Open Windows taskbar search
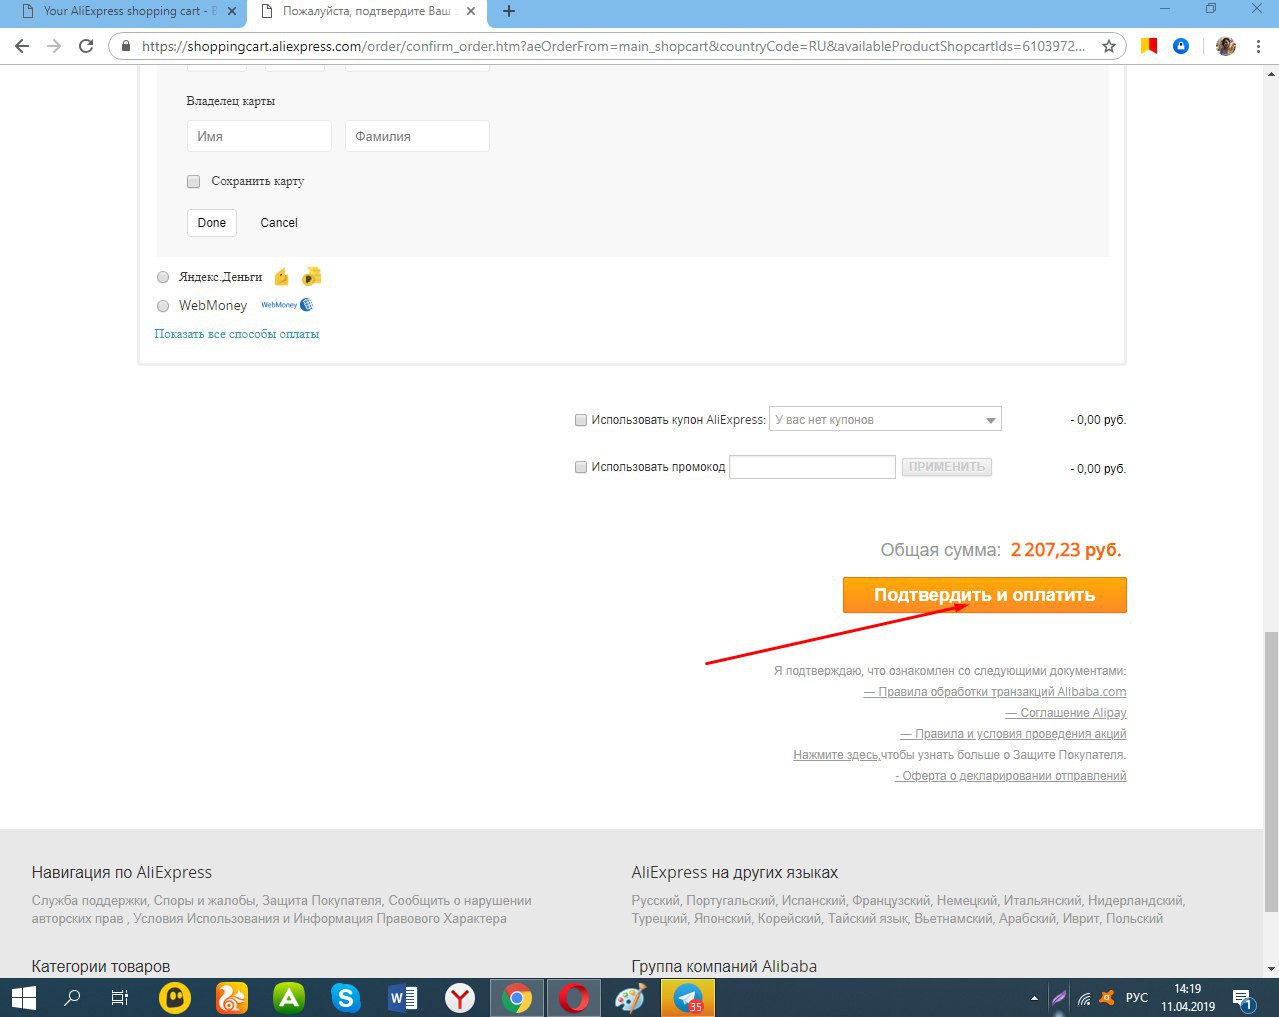 coord(72,997)
